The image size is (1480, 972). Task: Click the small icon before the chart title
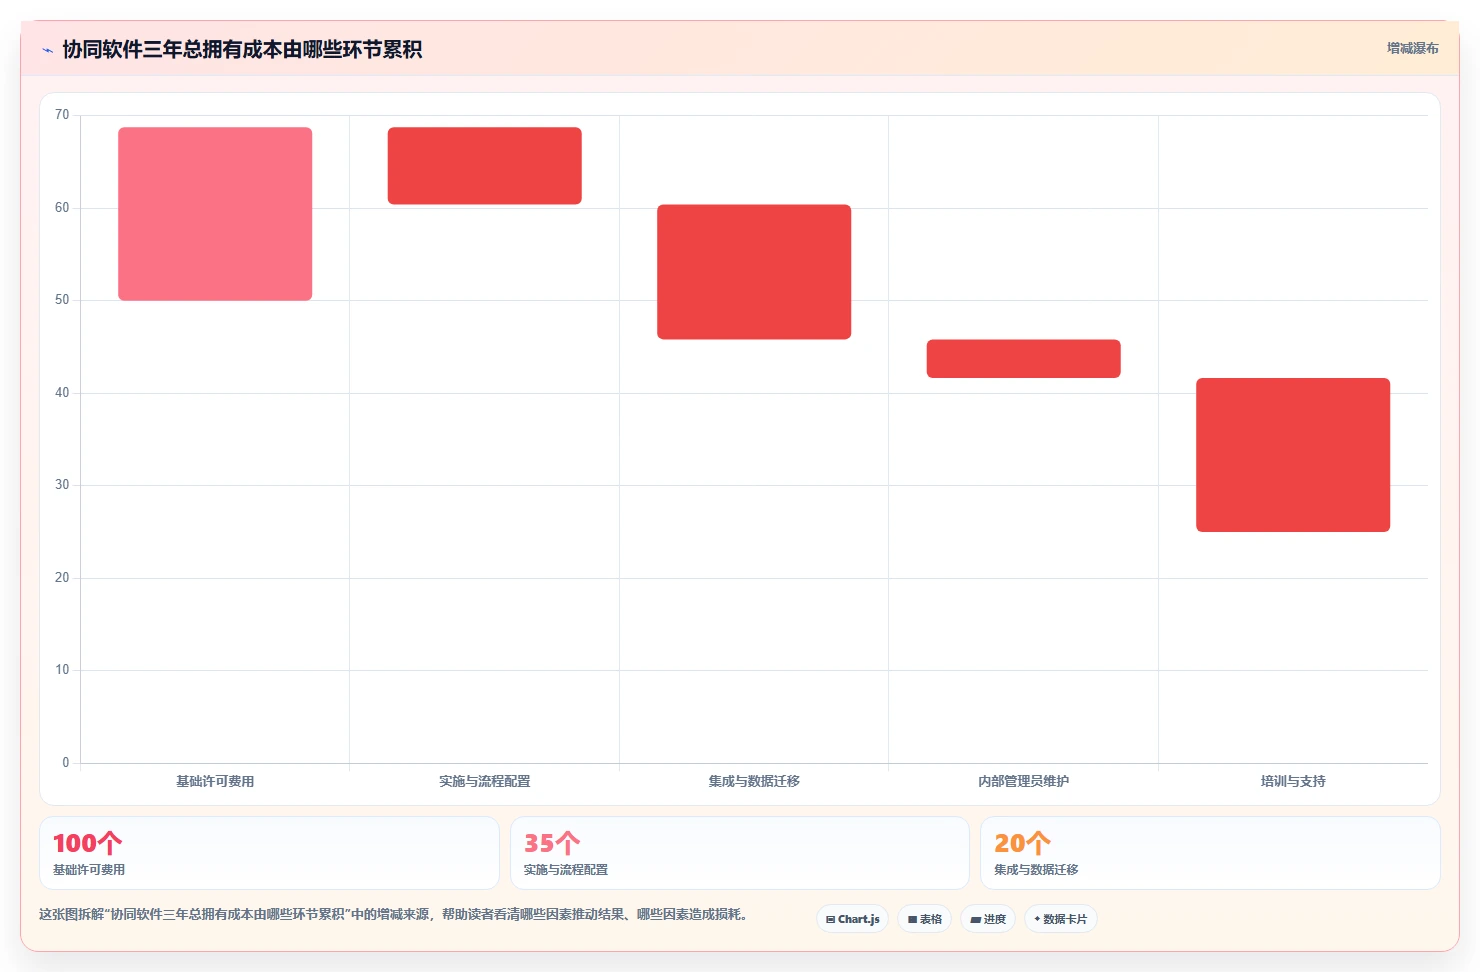tap(48, 50)
